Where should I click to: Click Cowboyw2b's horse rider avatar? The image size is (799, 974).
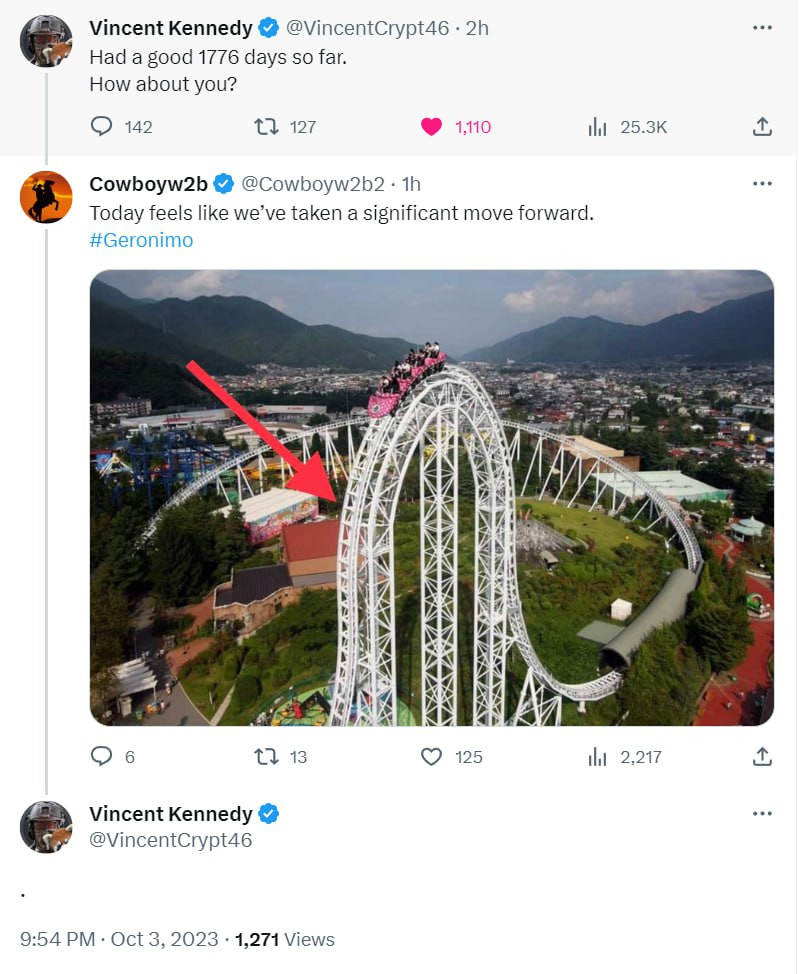coord(46,197)
